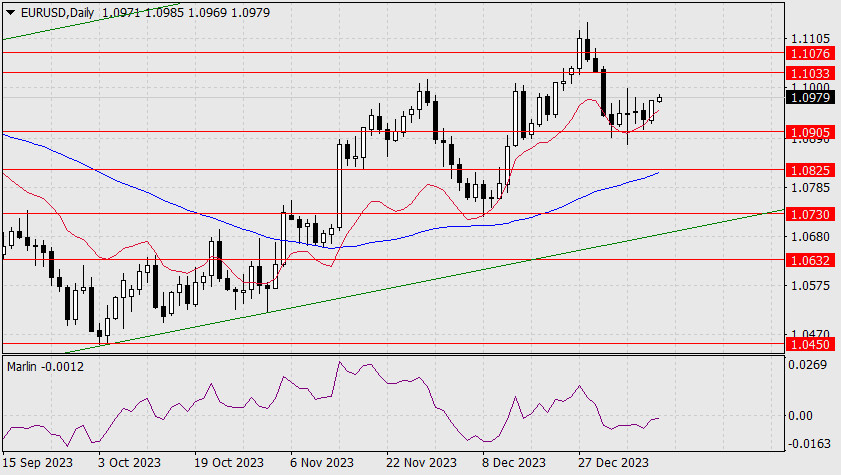Click the 1.1033 red price level label
Image resolution: width=841 pixels, height=475 pixels.
click(810, 73)
